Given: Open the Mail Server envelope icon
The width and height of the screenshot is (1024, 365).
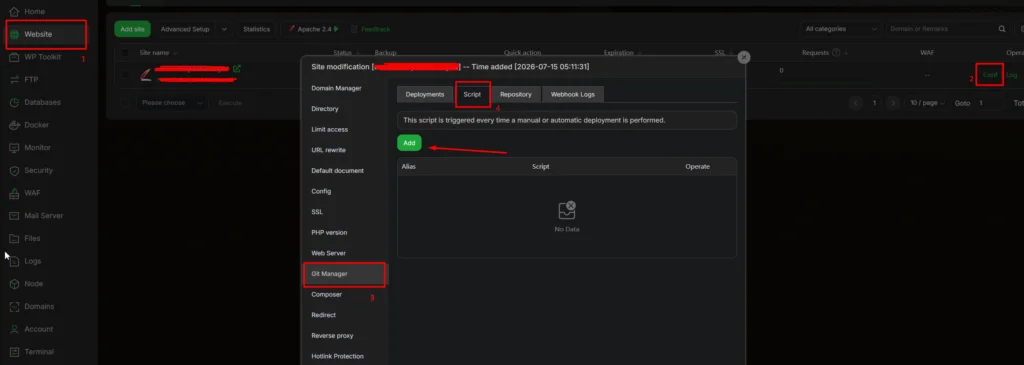Looking at the screenshot, I should [x=14, y=215].
